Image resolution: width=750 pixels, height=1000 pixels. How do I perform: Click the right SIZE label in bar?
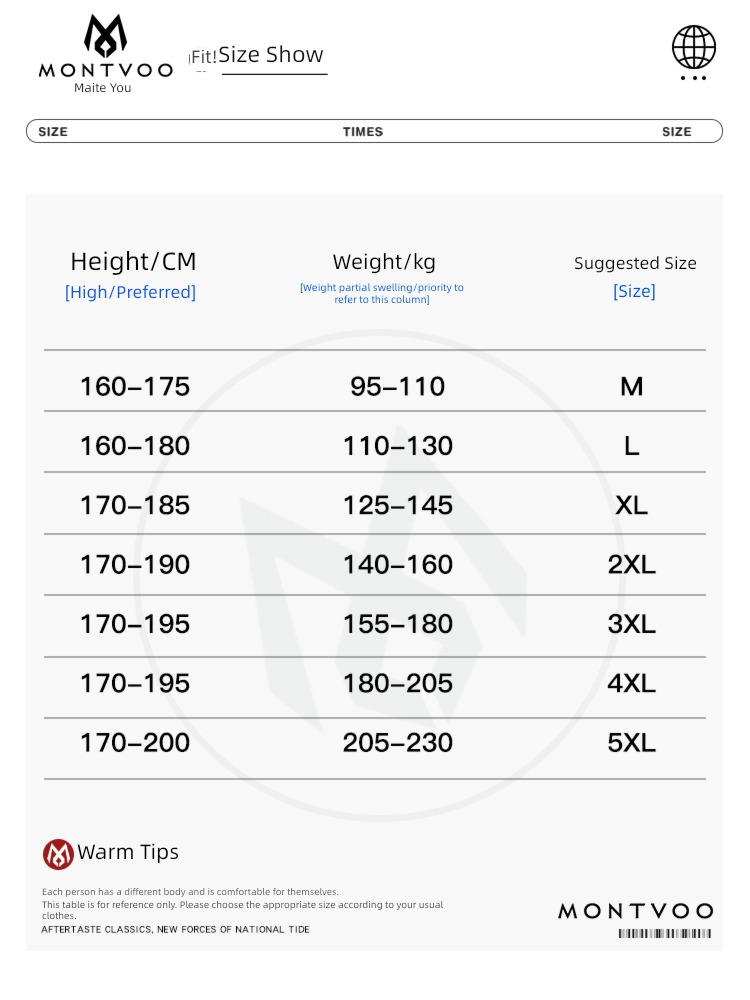tap(677, 131)
